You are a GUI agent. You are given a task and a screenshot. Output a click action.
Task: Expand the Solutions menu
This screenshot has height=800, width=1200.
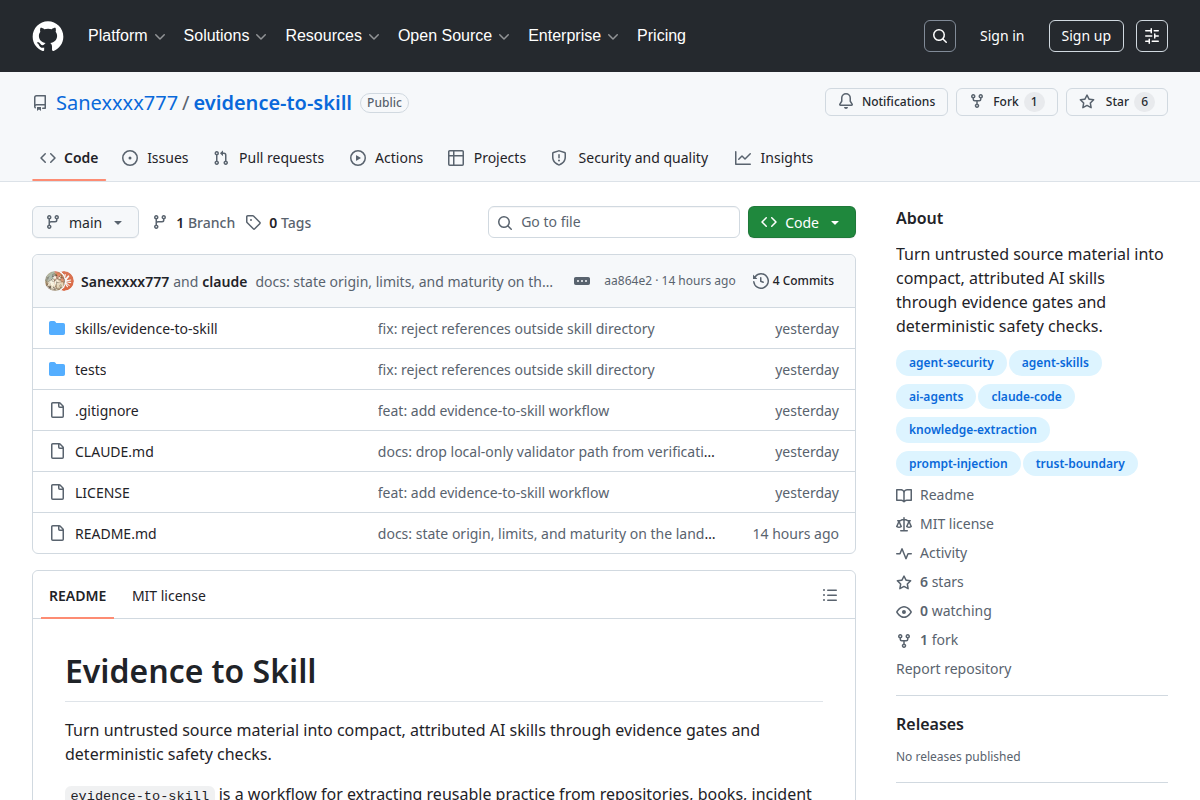pos(225,36)
